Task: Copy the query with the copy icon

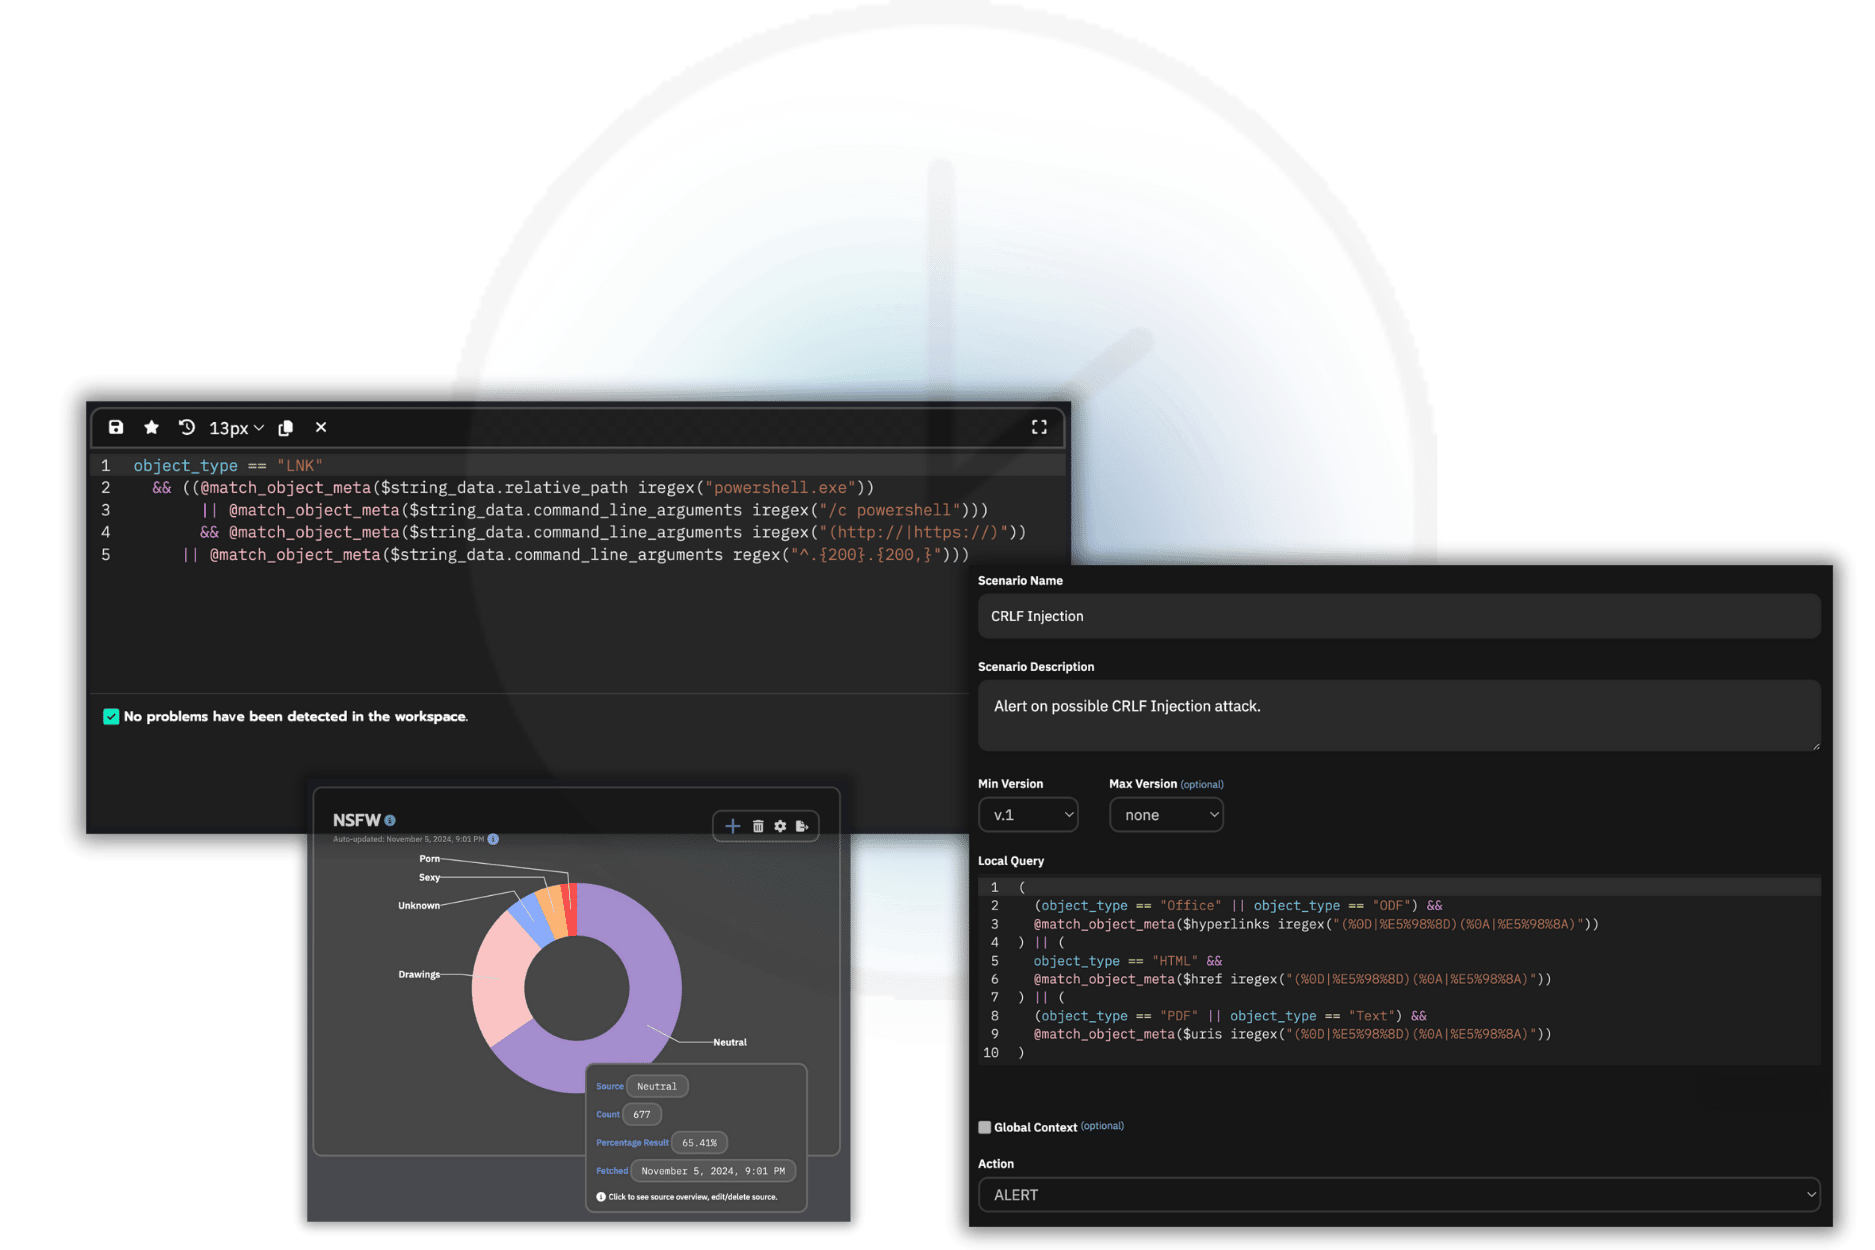Action: click(286, 427)
